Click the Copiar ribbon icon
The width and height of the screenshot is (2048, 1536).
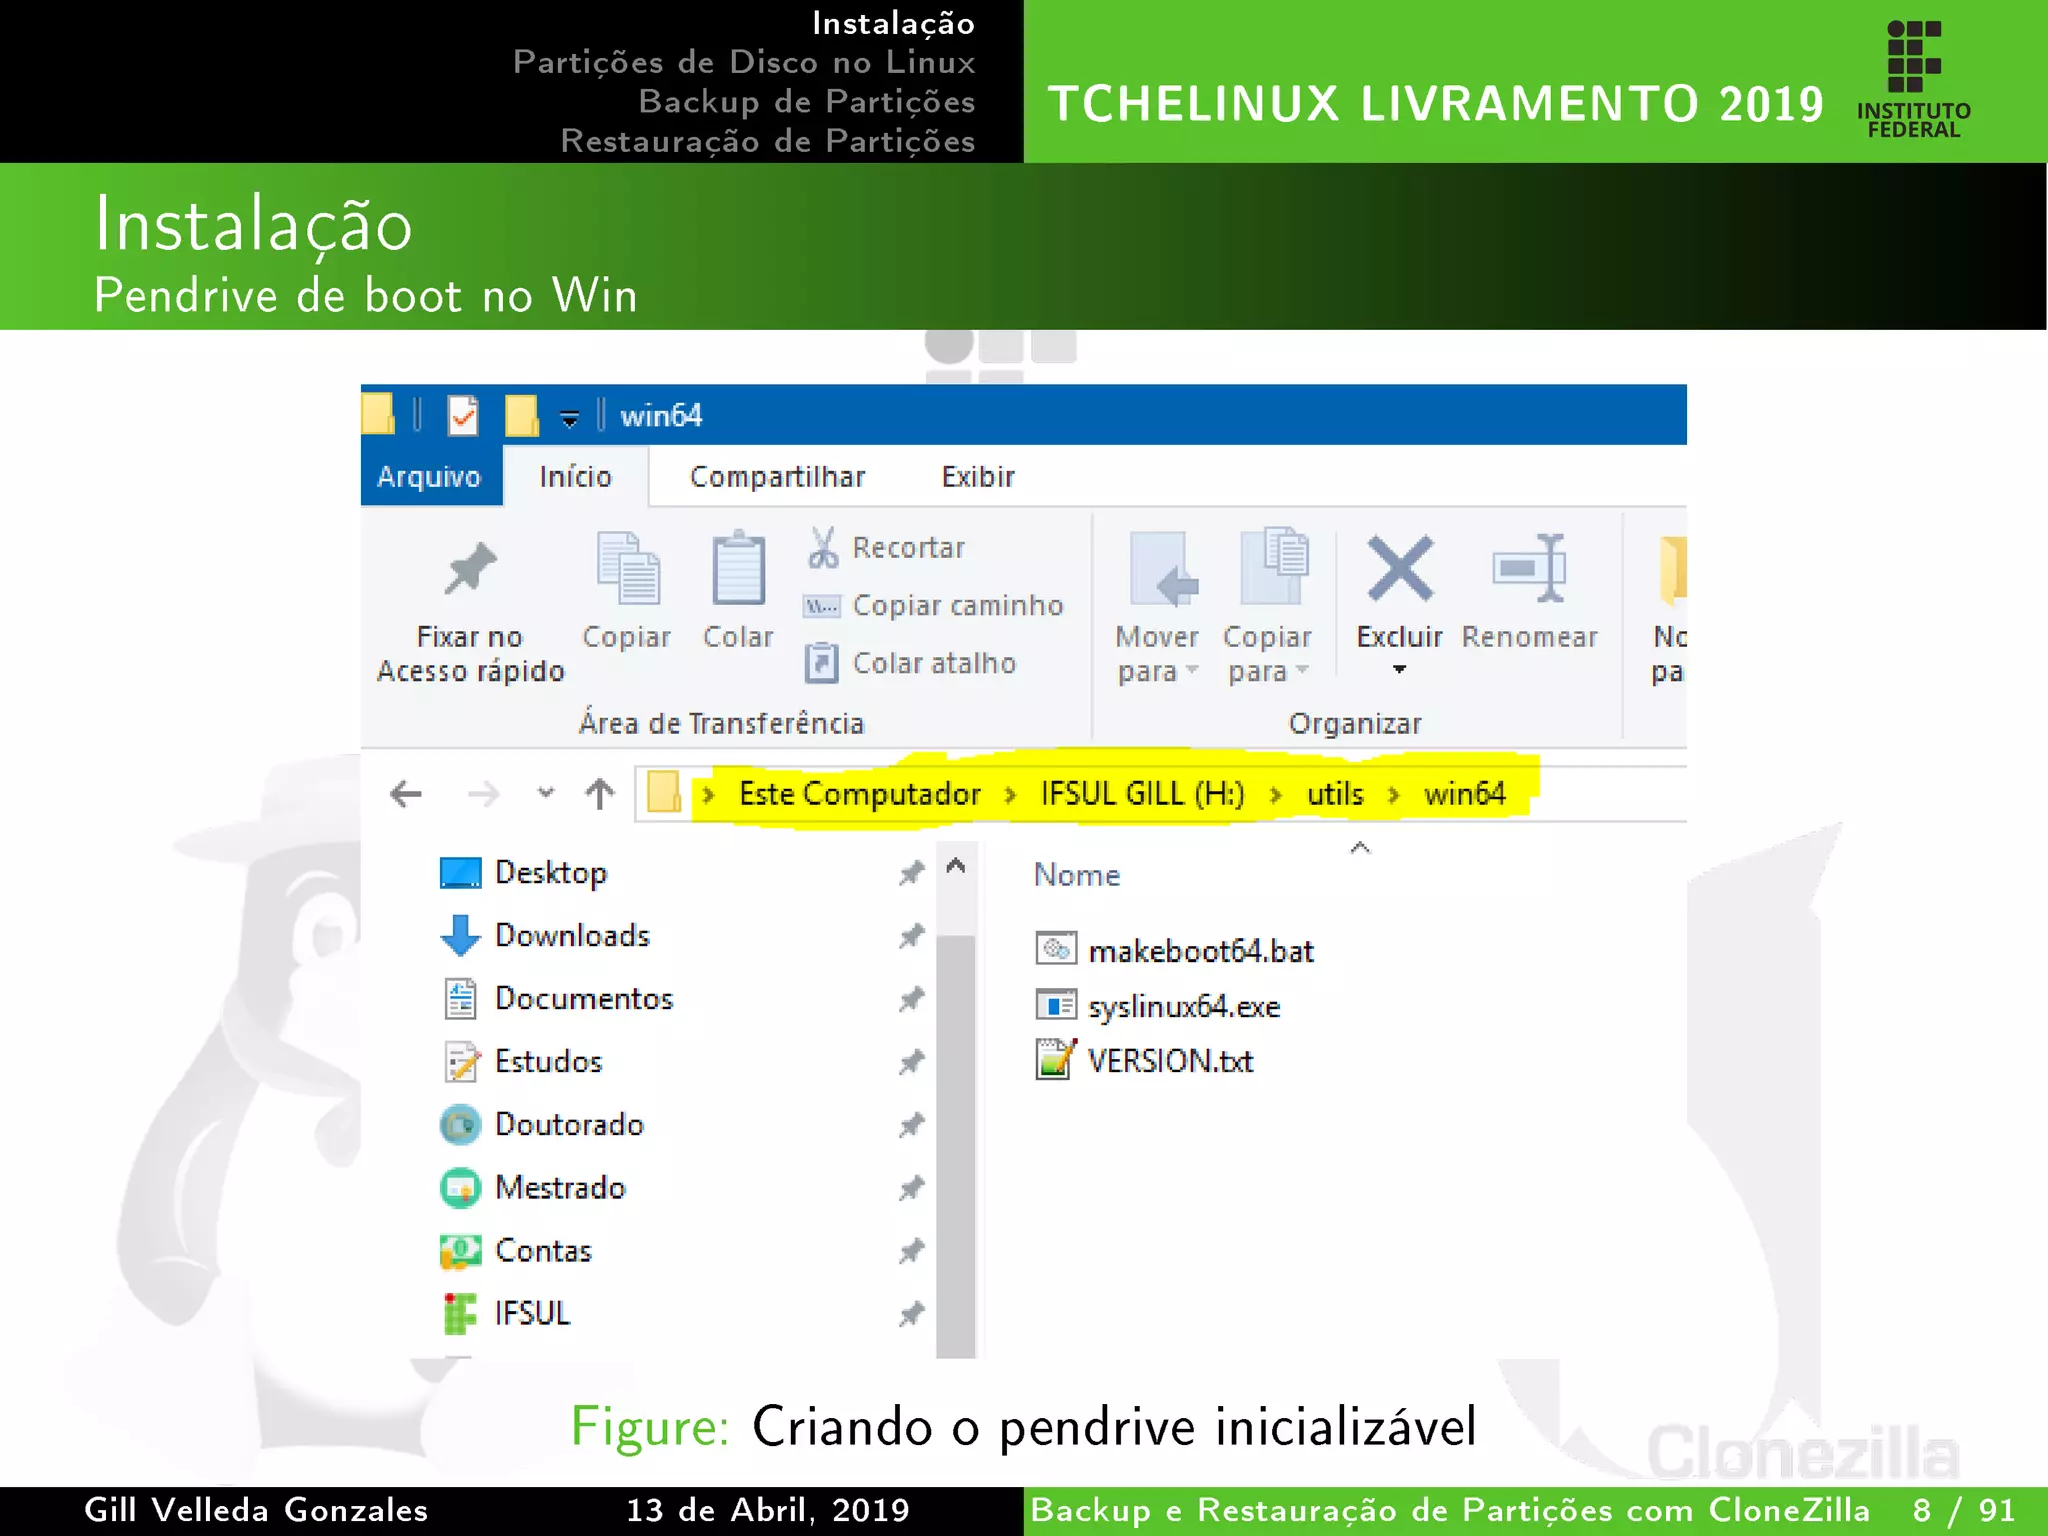coord(627,568)
